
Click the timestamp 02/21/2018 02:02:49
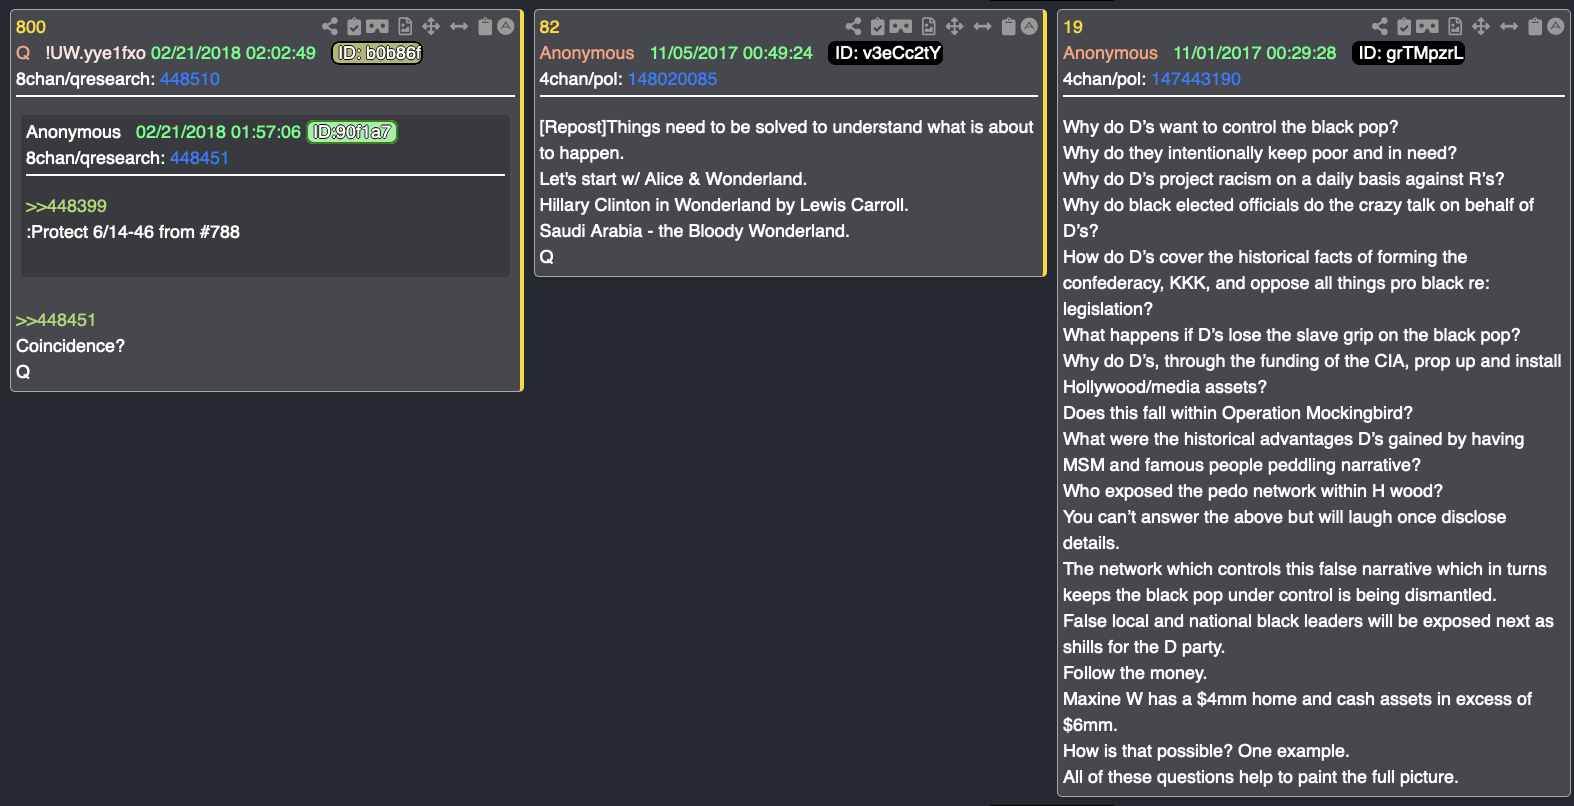233,53
